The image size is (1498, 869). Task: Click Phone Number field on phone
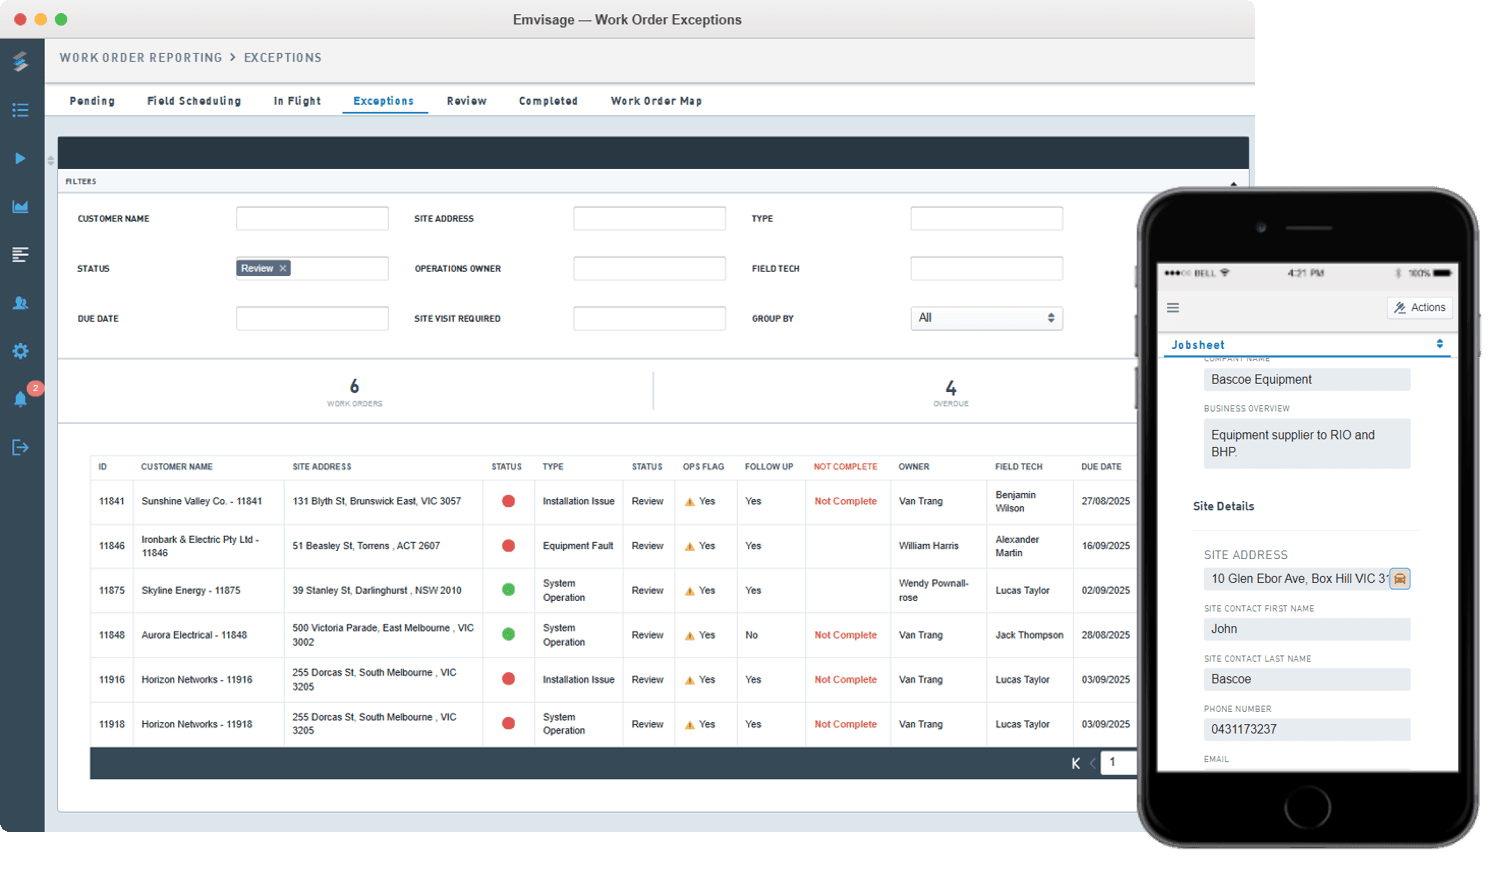click(x=1307, y=729)
